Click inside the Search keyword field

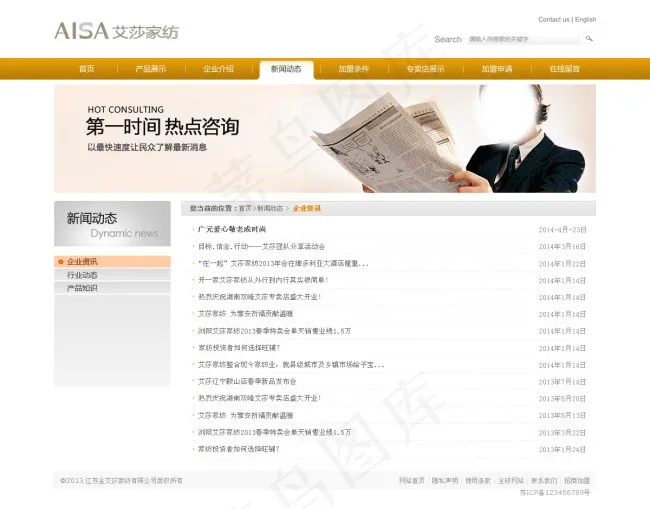click(522, 39)
